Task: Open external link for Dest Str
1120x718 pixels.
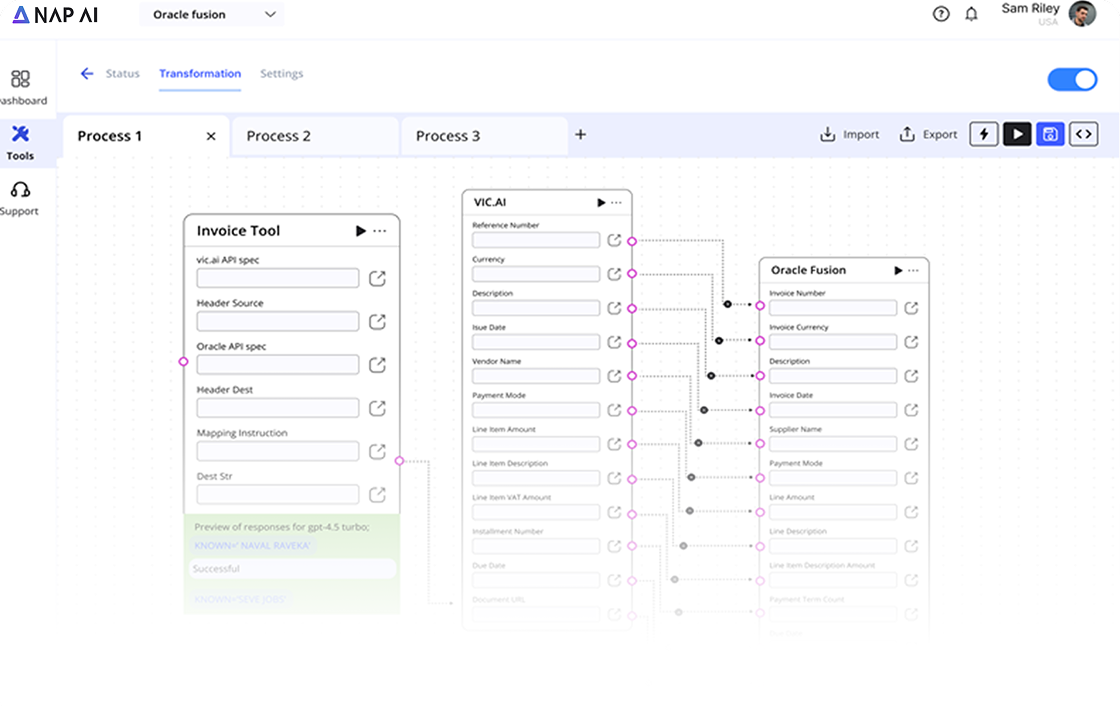Action: point(377,495)
